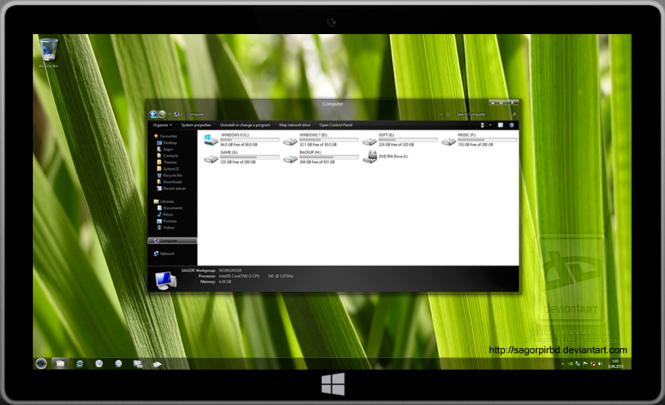Open the Videos library
The height and width of the screenshot is (405, 665).
pos(166,228)
